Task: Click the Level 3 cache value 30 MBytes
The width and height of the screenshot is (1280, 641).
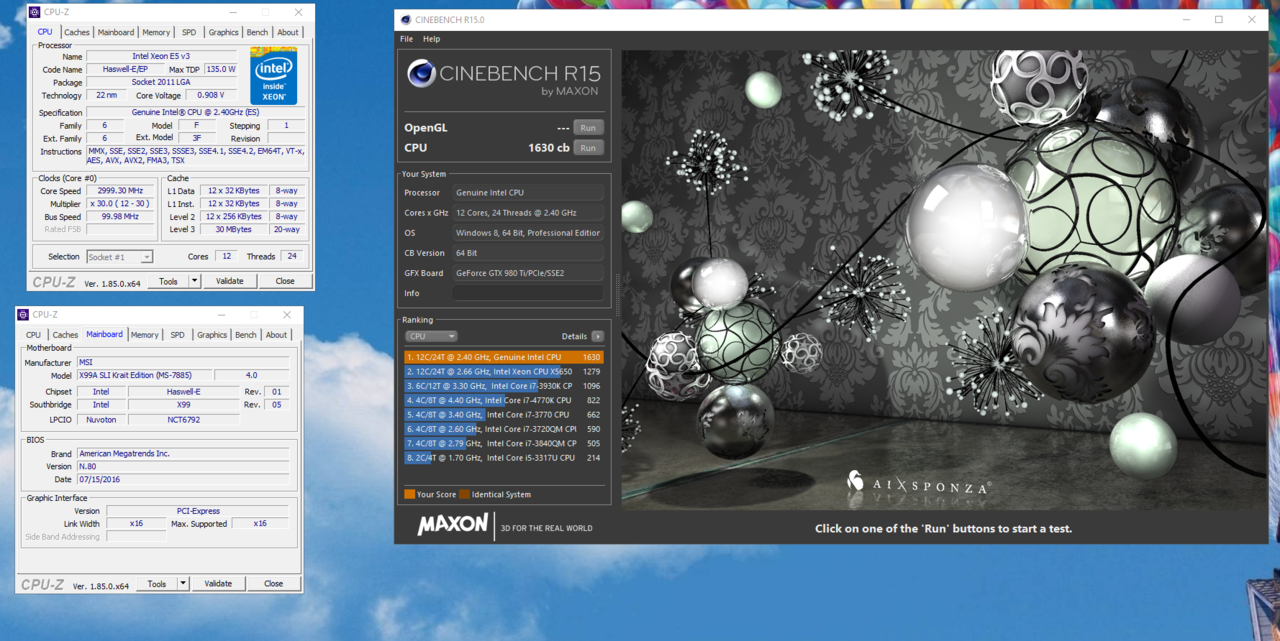Action: click(x=233, y=229)
